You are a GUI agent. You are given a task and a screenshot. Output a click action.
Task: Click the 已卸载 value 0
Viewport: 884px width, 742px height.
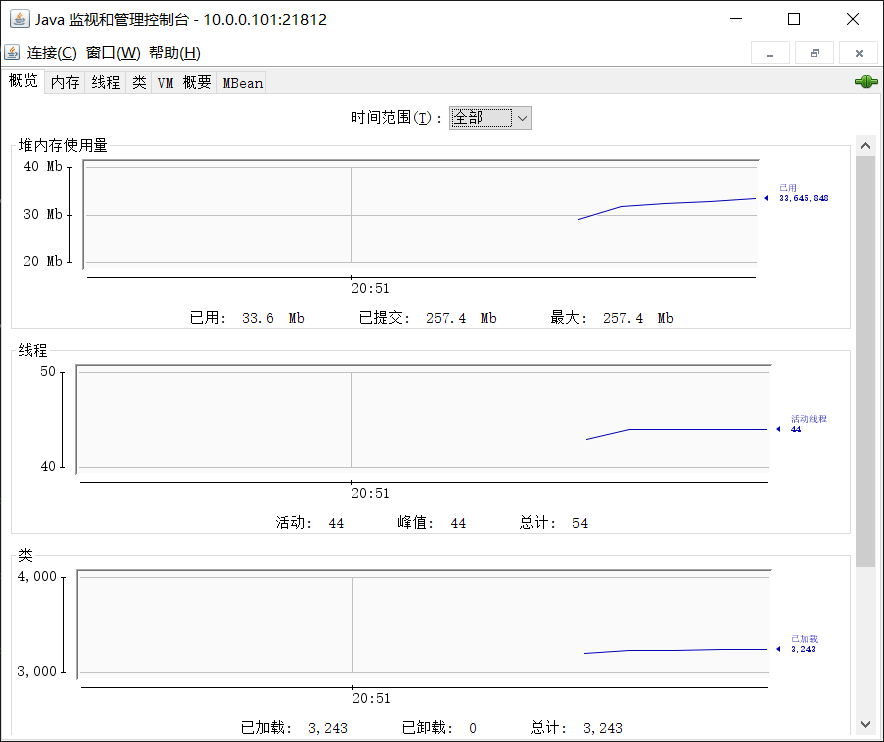pyautogui.click(x=473, y=728)
